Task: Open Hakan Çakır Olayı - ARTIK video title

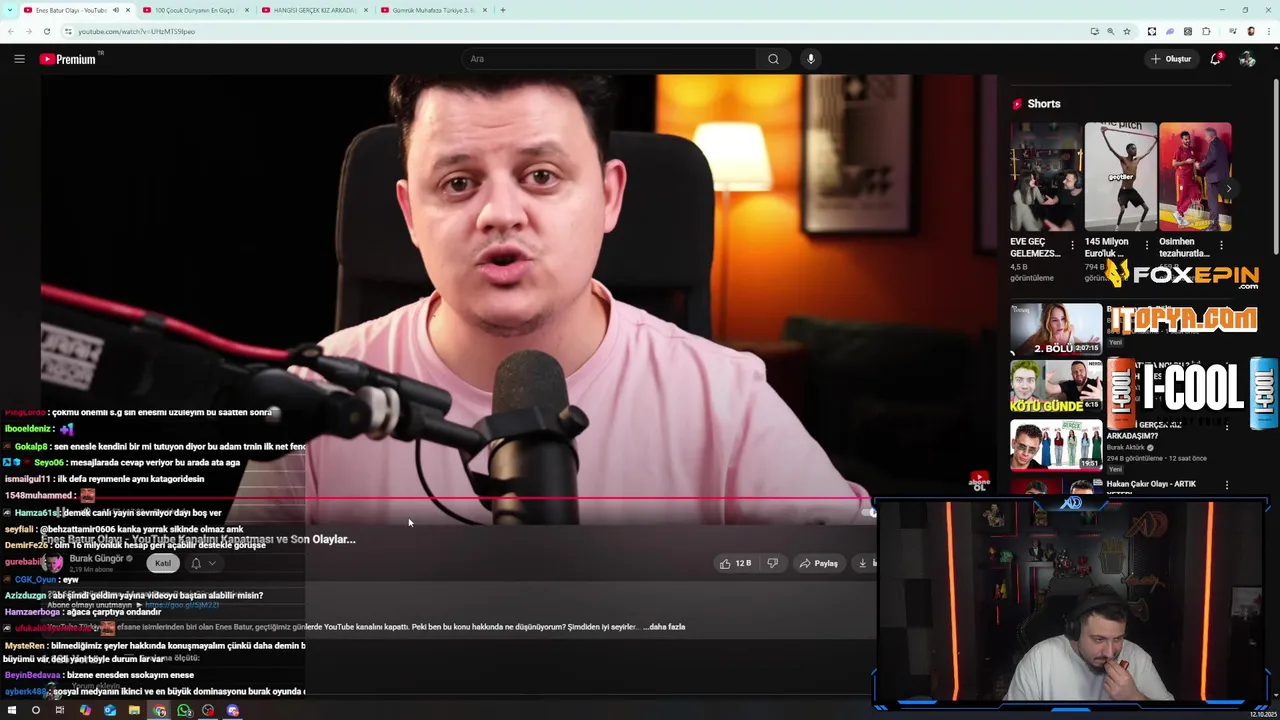Action: point(1151,484)
